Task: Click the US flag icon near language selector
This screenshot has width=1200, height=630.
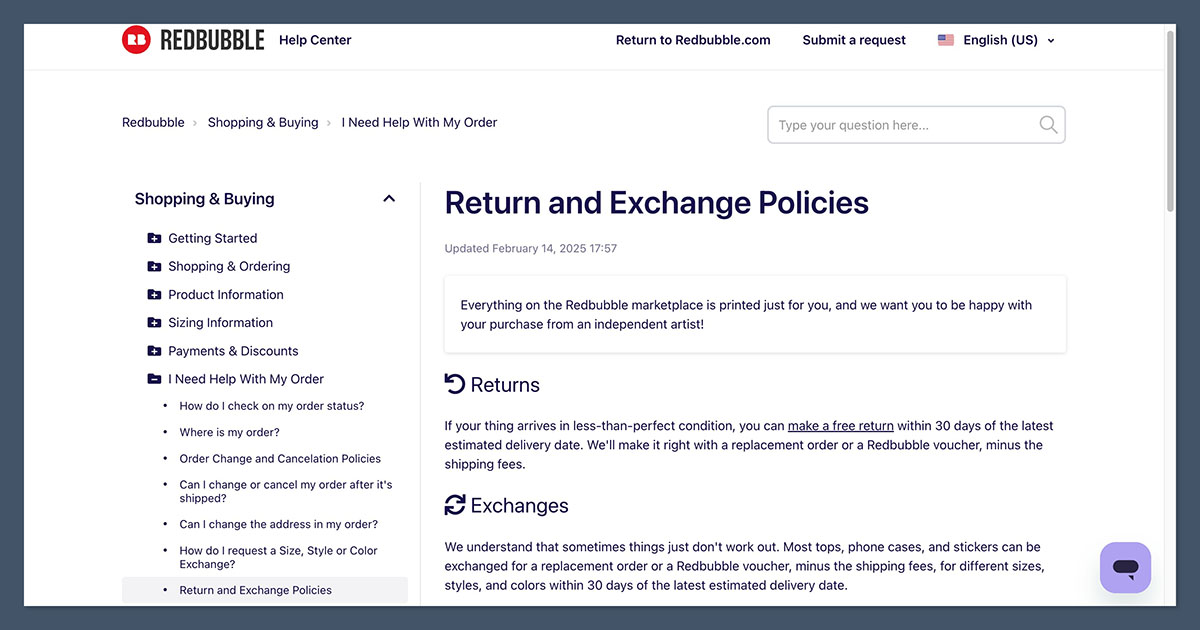Action: (x=946, y=39)
